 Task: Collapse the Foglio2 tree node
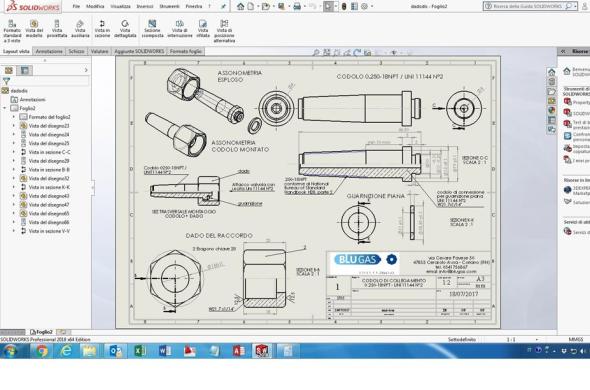point(5,108)
